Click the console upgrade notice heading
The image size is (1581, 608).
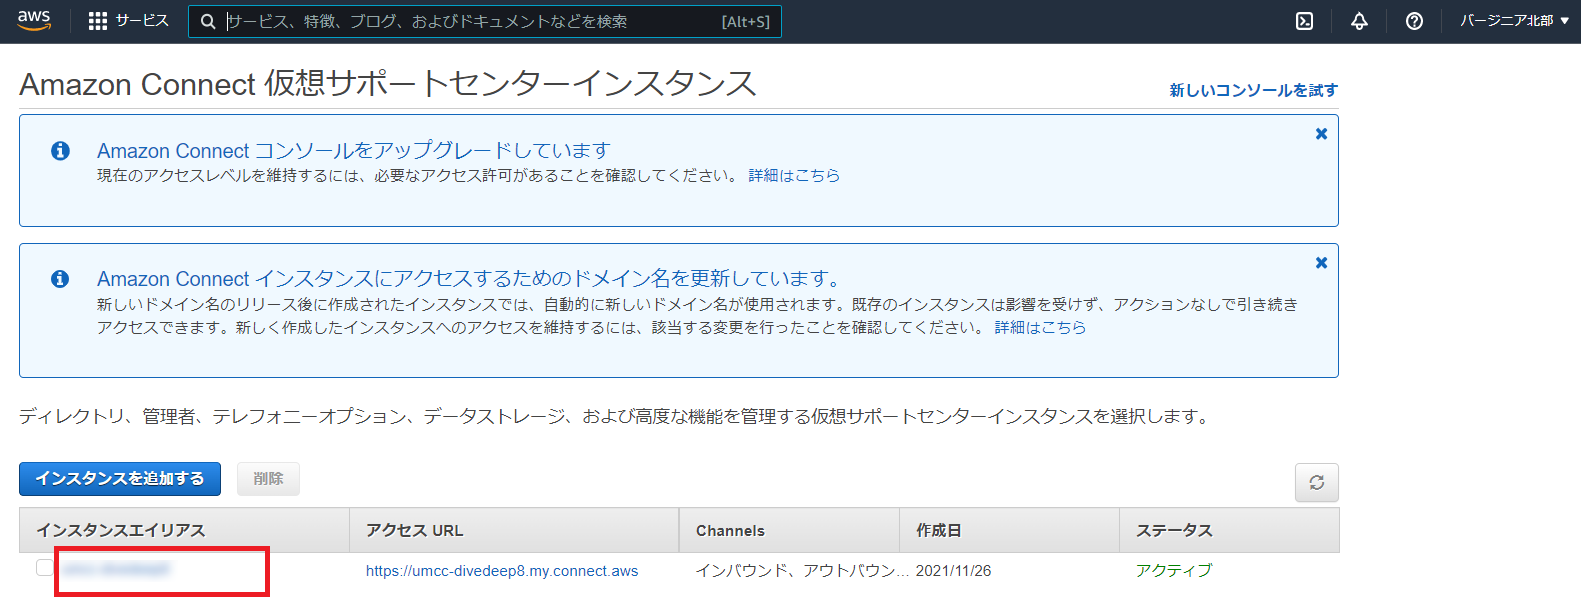click(353, 150)
